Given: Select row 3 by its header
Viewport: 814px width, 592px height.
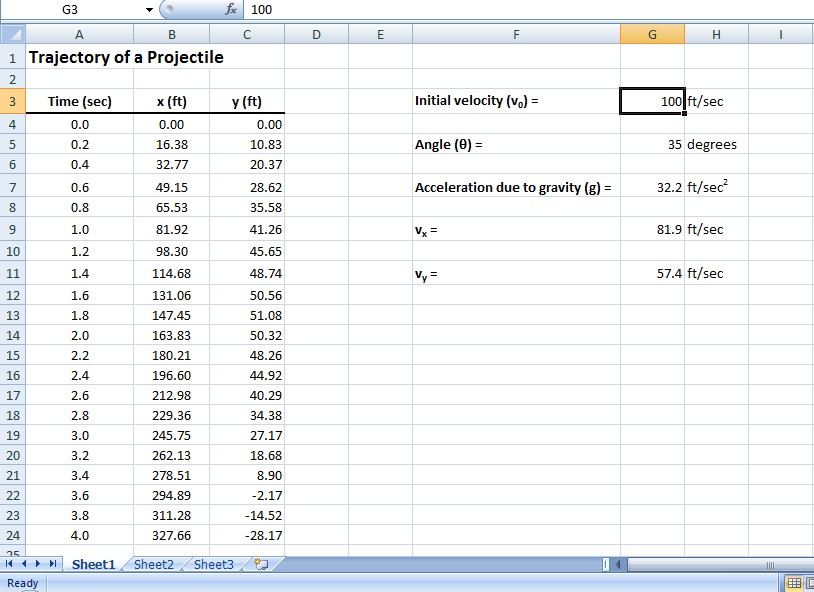Looking at the screenshot, I should [13, 101].
